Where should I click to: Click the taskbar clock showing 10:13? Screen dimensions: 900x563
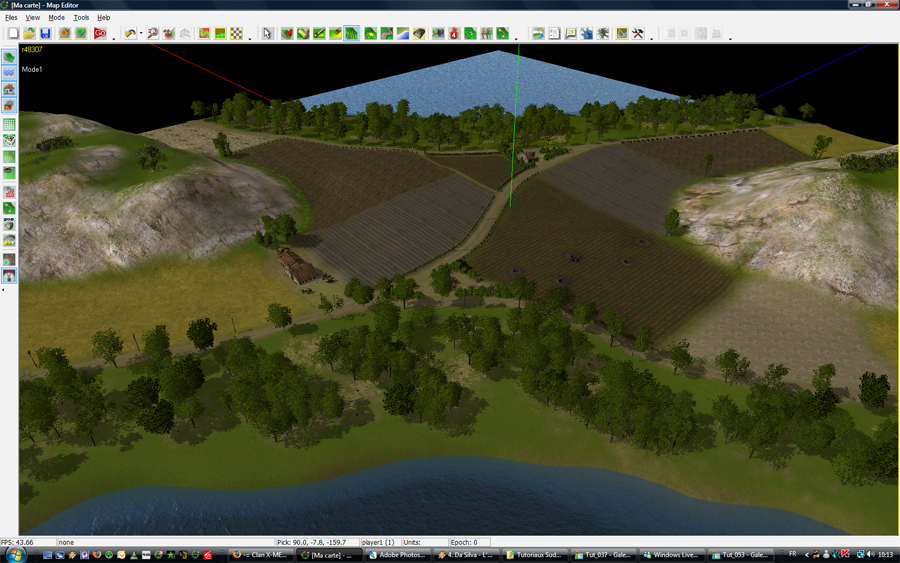[x=885, y=554]
